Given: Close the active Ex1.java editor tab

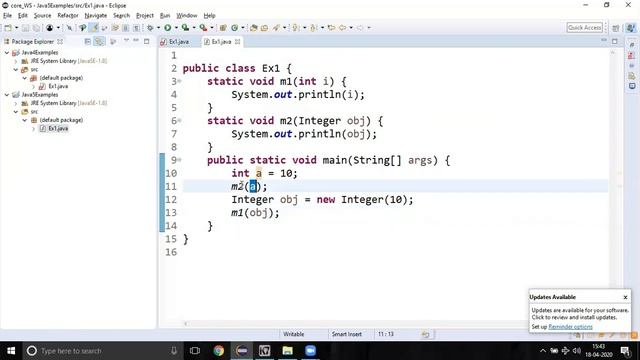Looking at the screenshot, I should (238, 42).
